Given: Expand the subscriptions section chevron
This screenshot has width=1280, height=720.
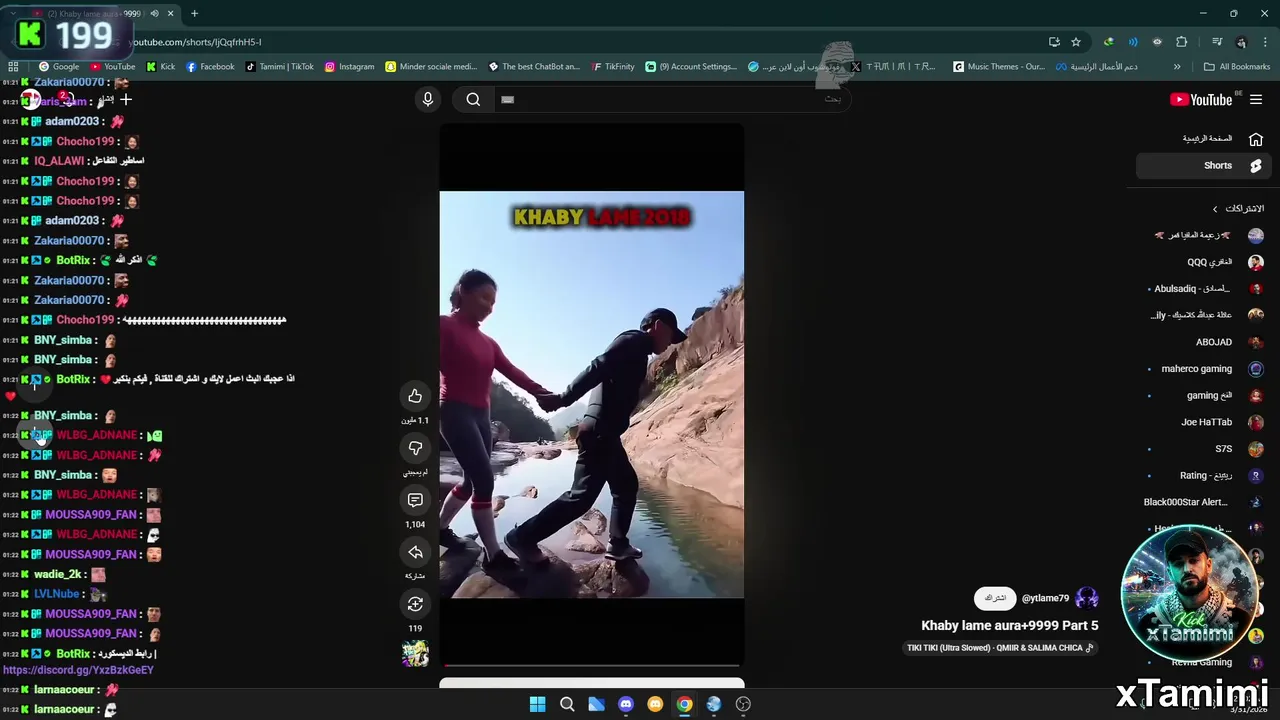Looking at the screenshot, I should click(x=1215, y=209).
